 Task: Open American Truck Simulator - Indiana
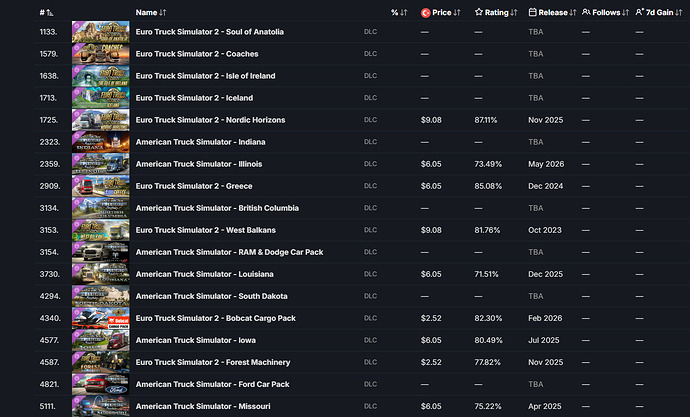[200, 142]
